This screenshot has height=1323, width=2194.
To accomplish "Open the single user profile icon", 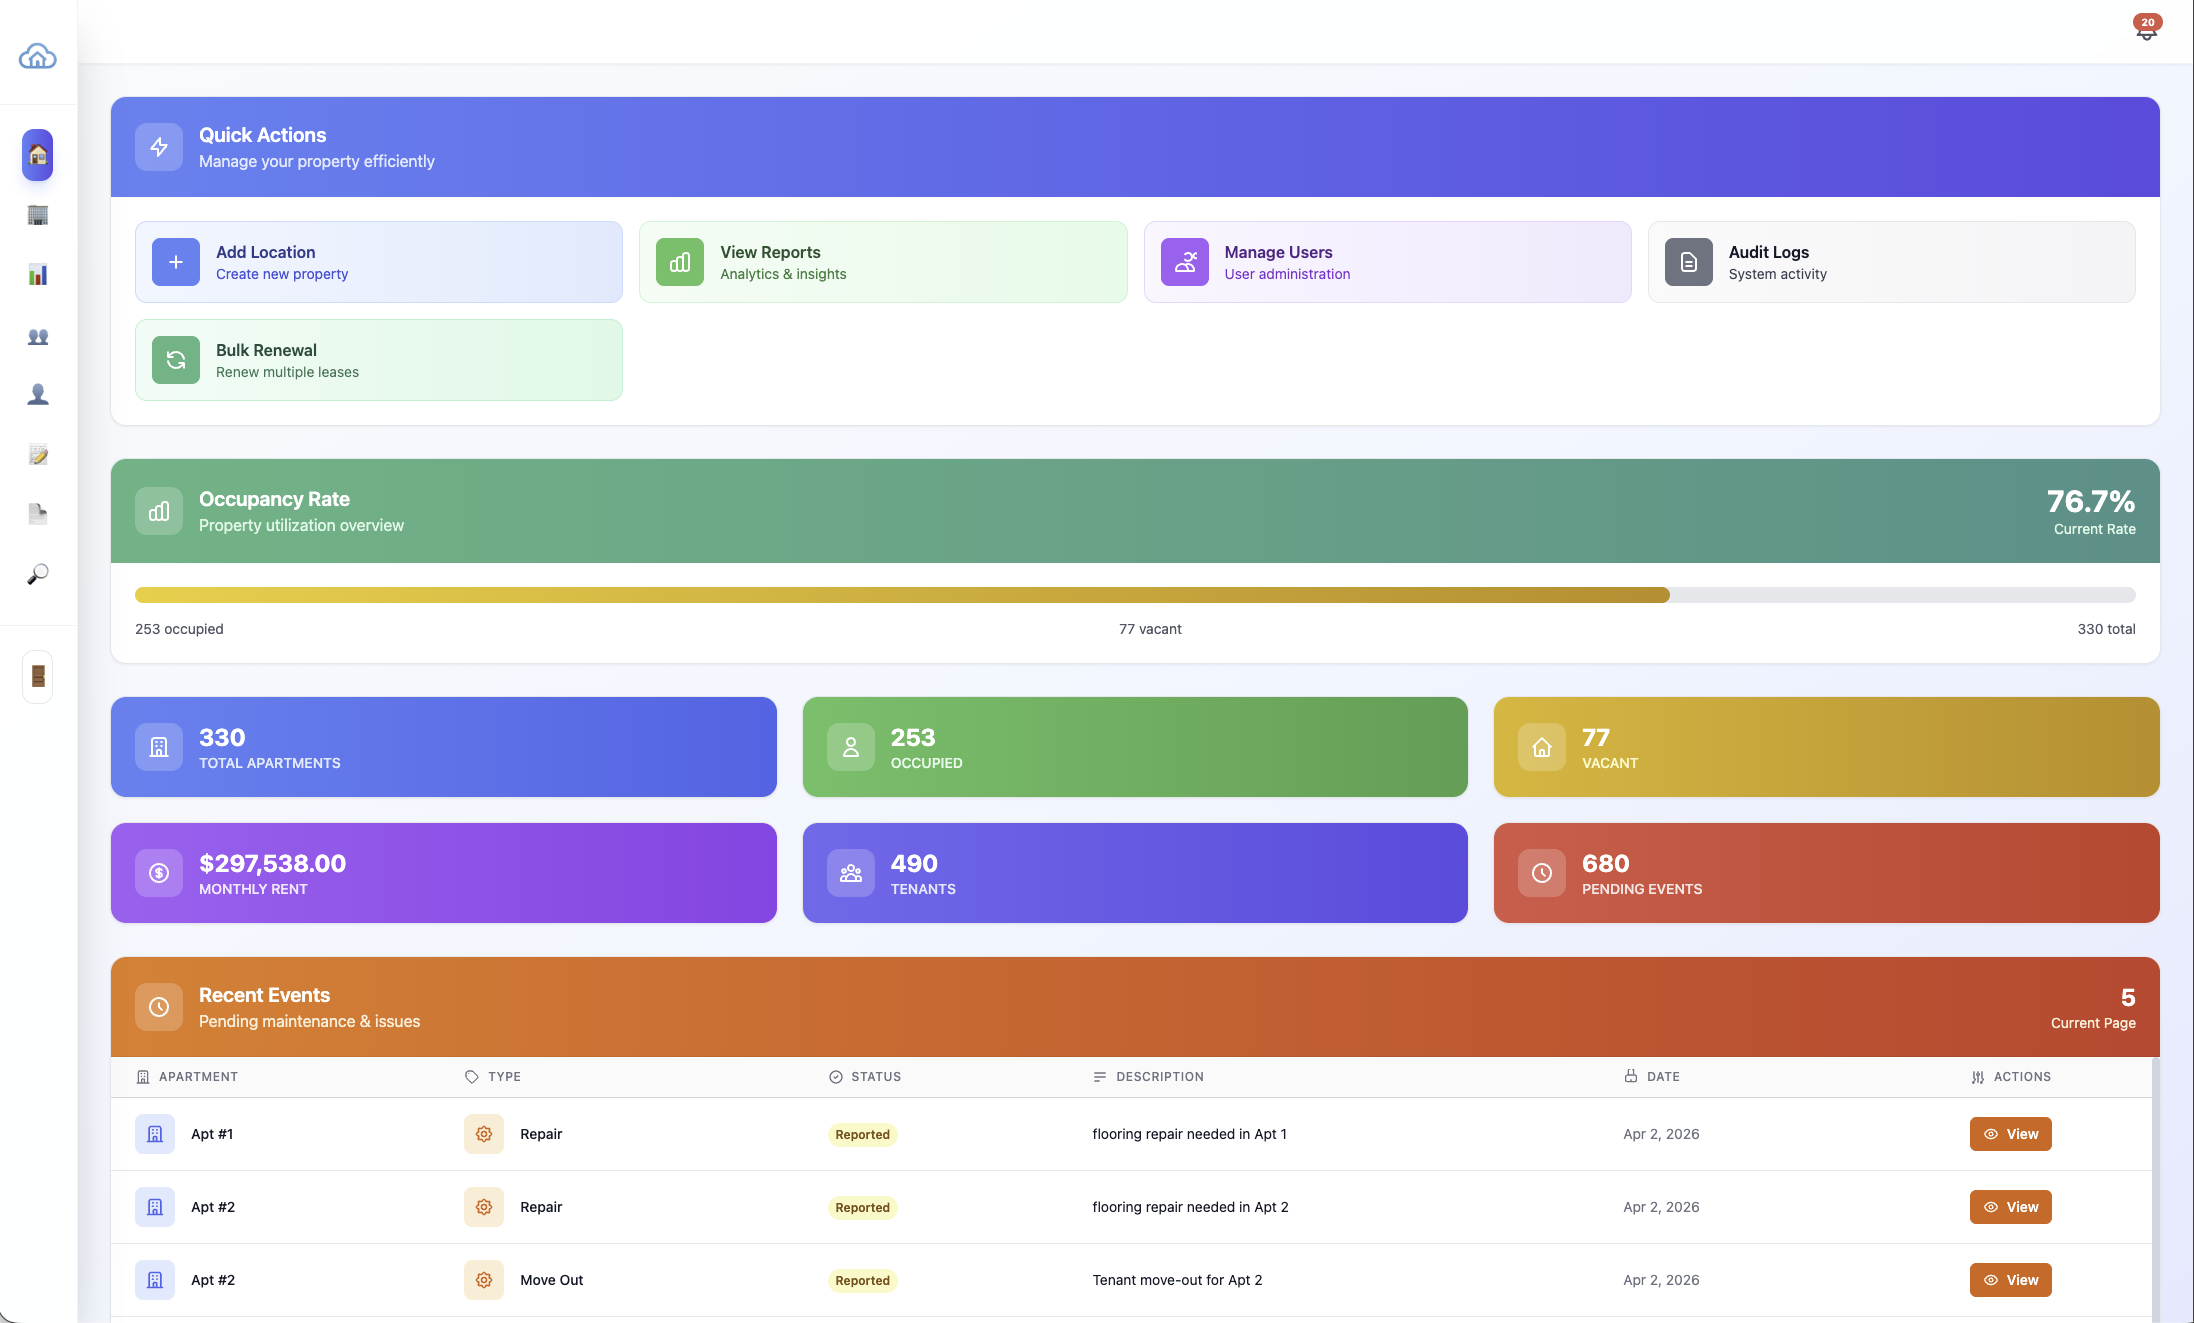I will (37, 394).
